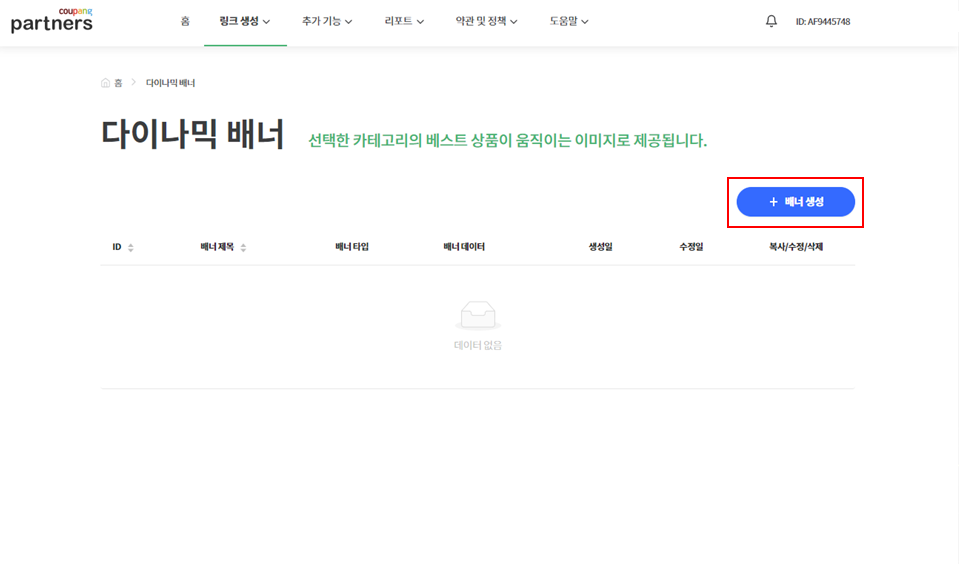Expand the 링크 생성 dropdown menu
Screen dimensions: 960x564
click(245, 21)
